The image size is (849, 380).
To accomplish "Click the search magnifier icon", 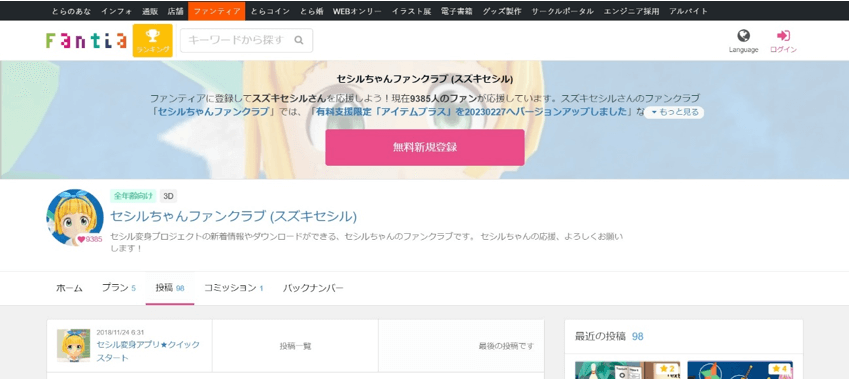I will pos(298,40).
